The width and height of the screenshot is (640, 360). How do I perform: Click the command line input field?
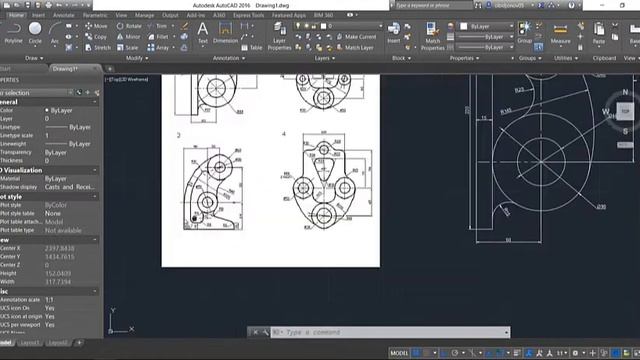tap(390, 332)
